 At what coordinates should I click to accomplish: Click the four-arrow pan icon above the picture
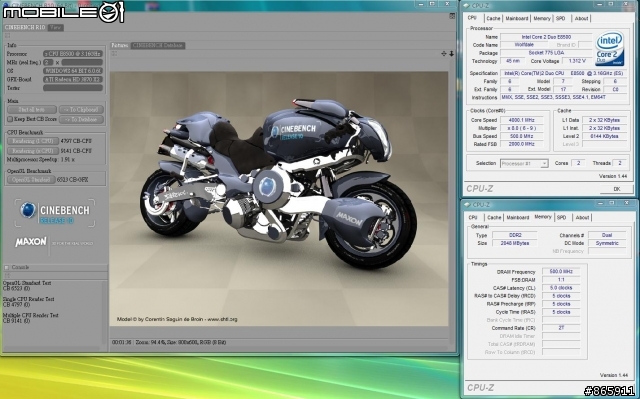coord(444,53)
